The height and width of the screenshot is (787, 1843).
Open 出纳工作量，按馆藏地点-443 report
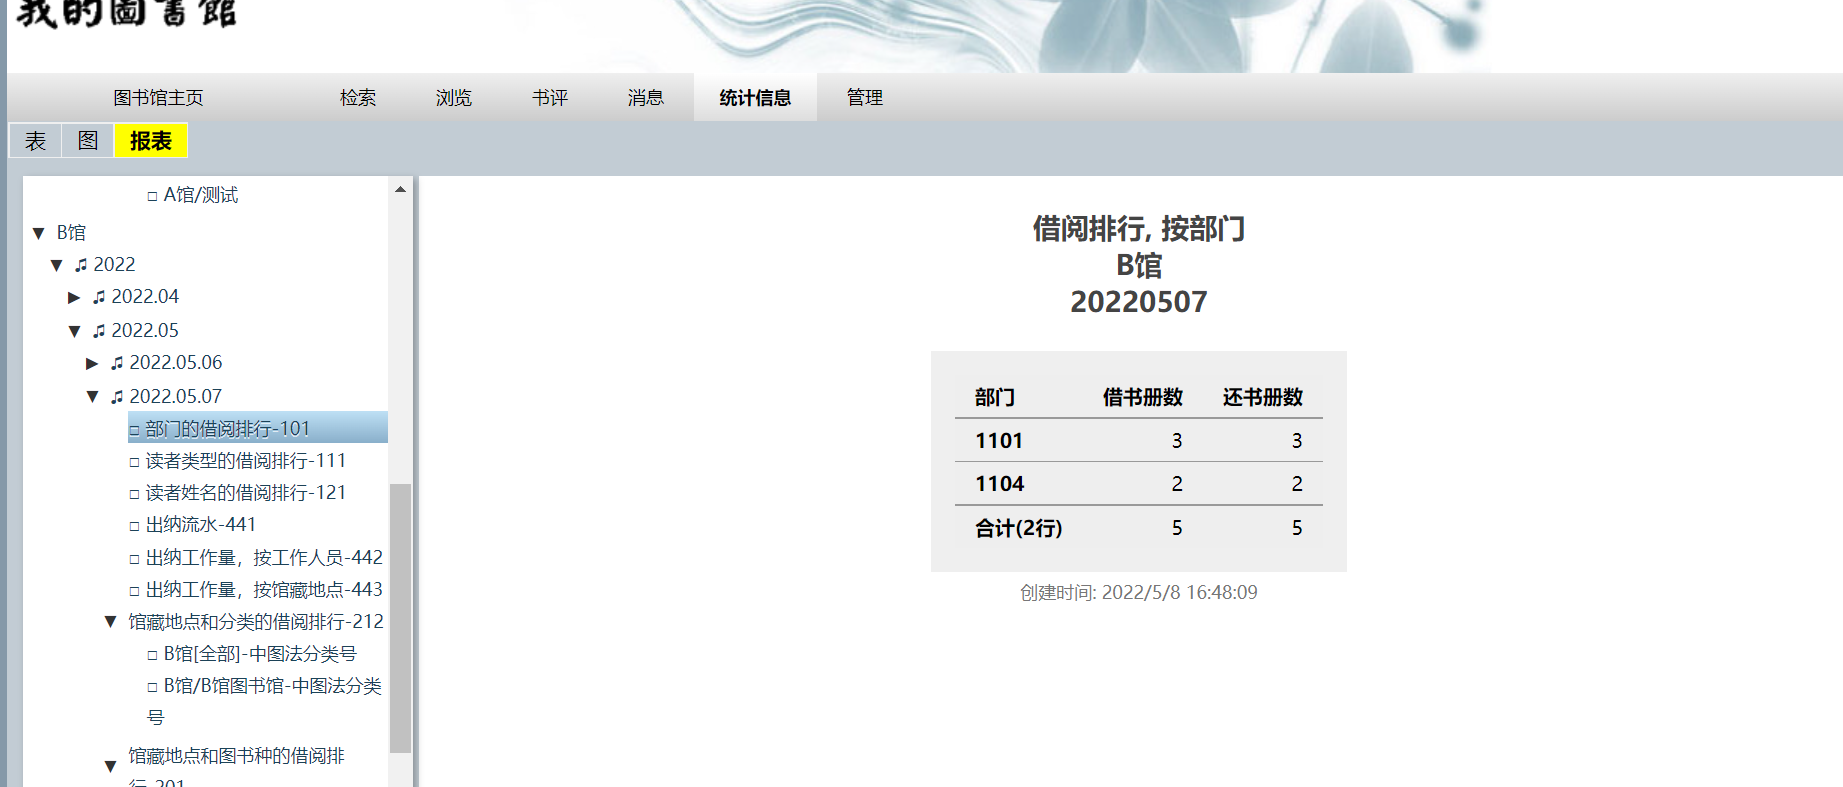(264, 590)
